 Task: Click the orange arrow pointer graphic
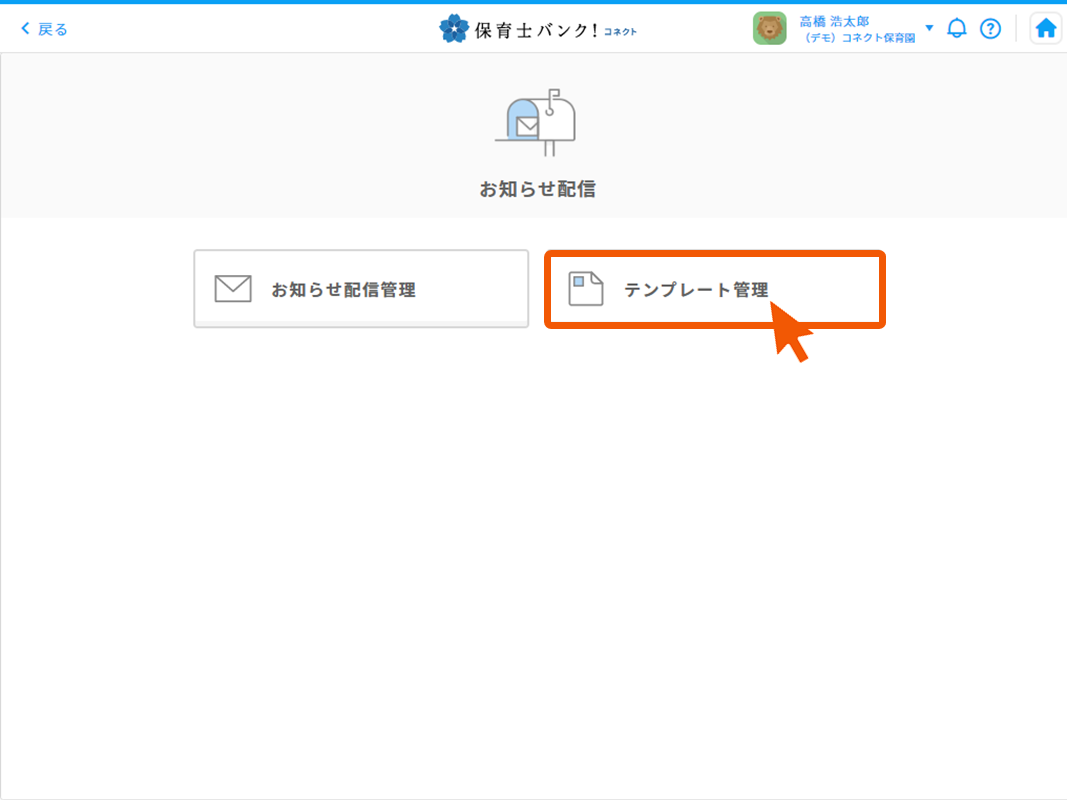790,333
